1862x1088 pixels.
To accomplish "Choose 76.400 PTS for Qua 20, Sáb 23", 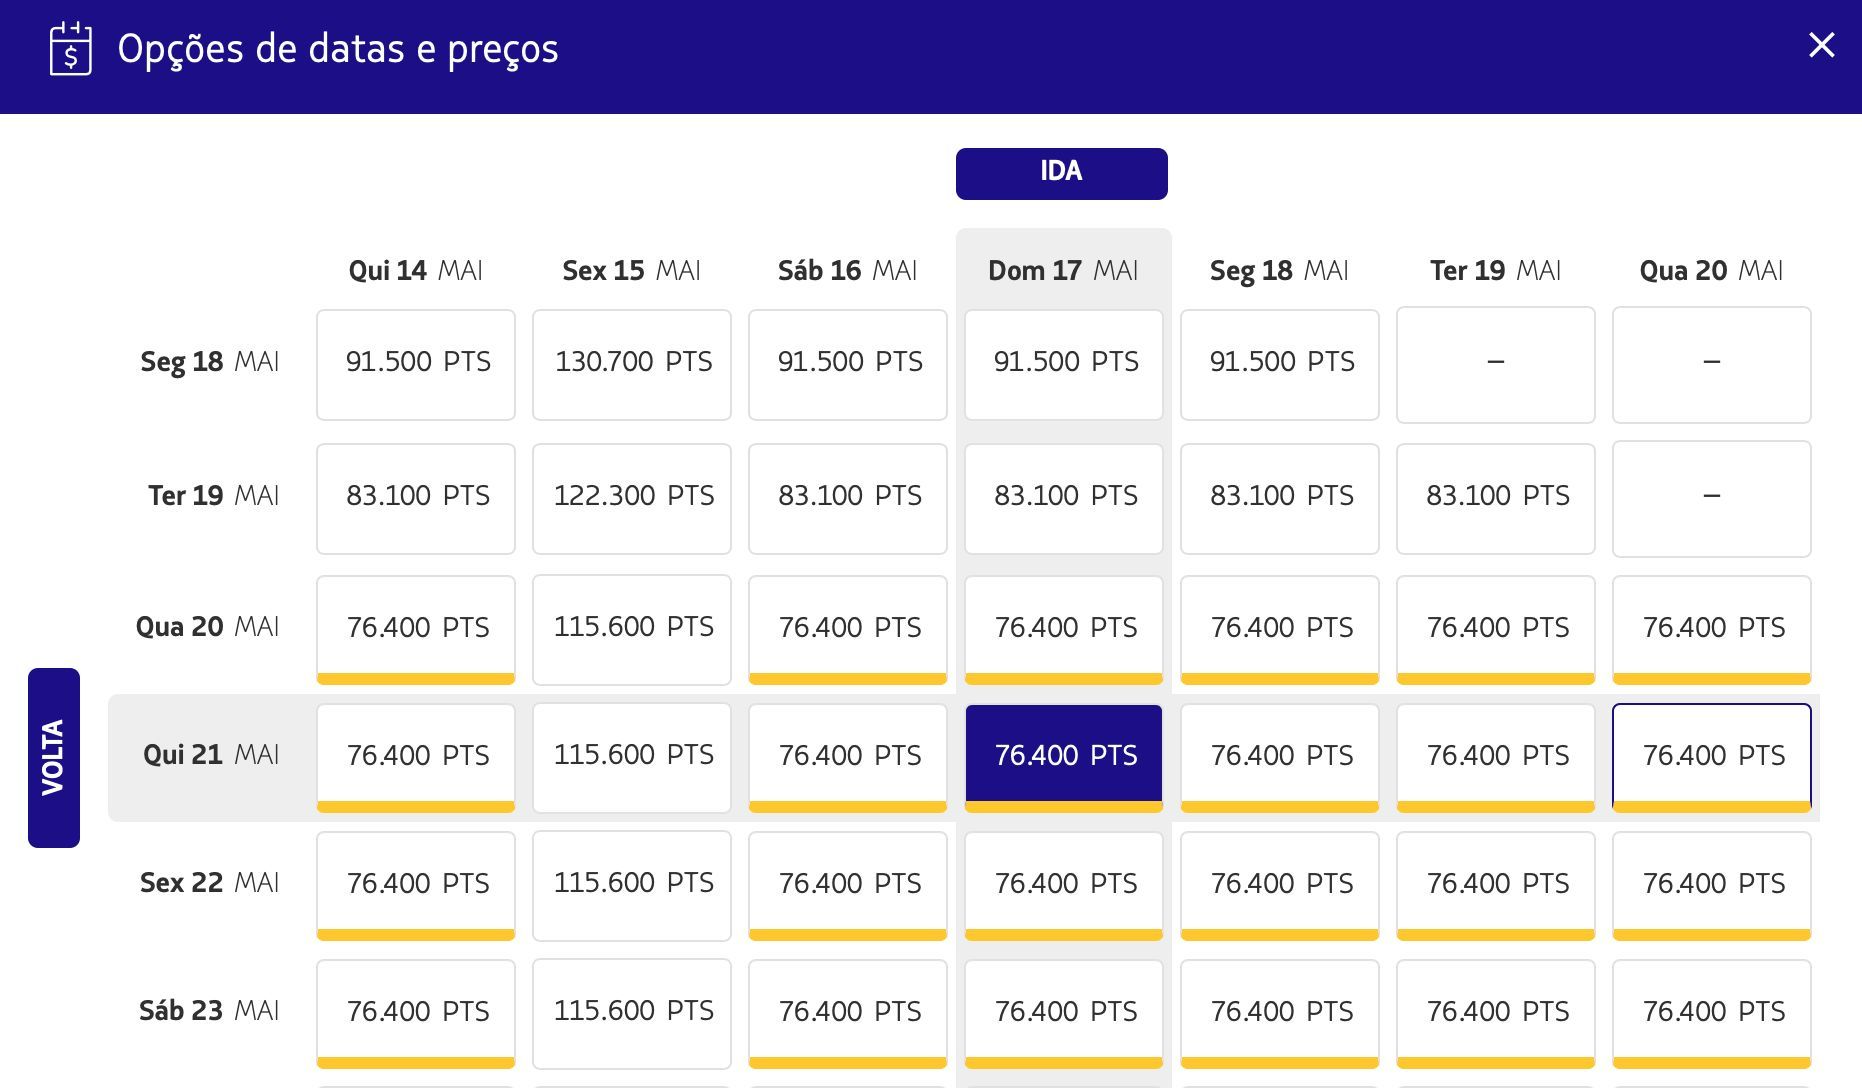I will [1712, 1013].
